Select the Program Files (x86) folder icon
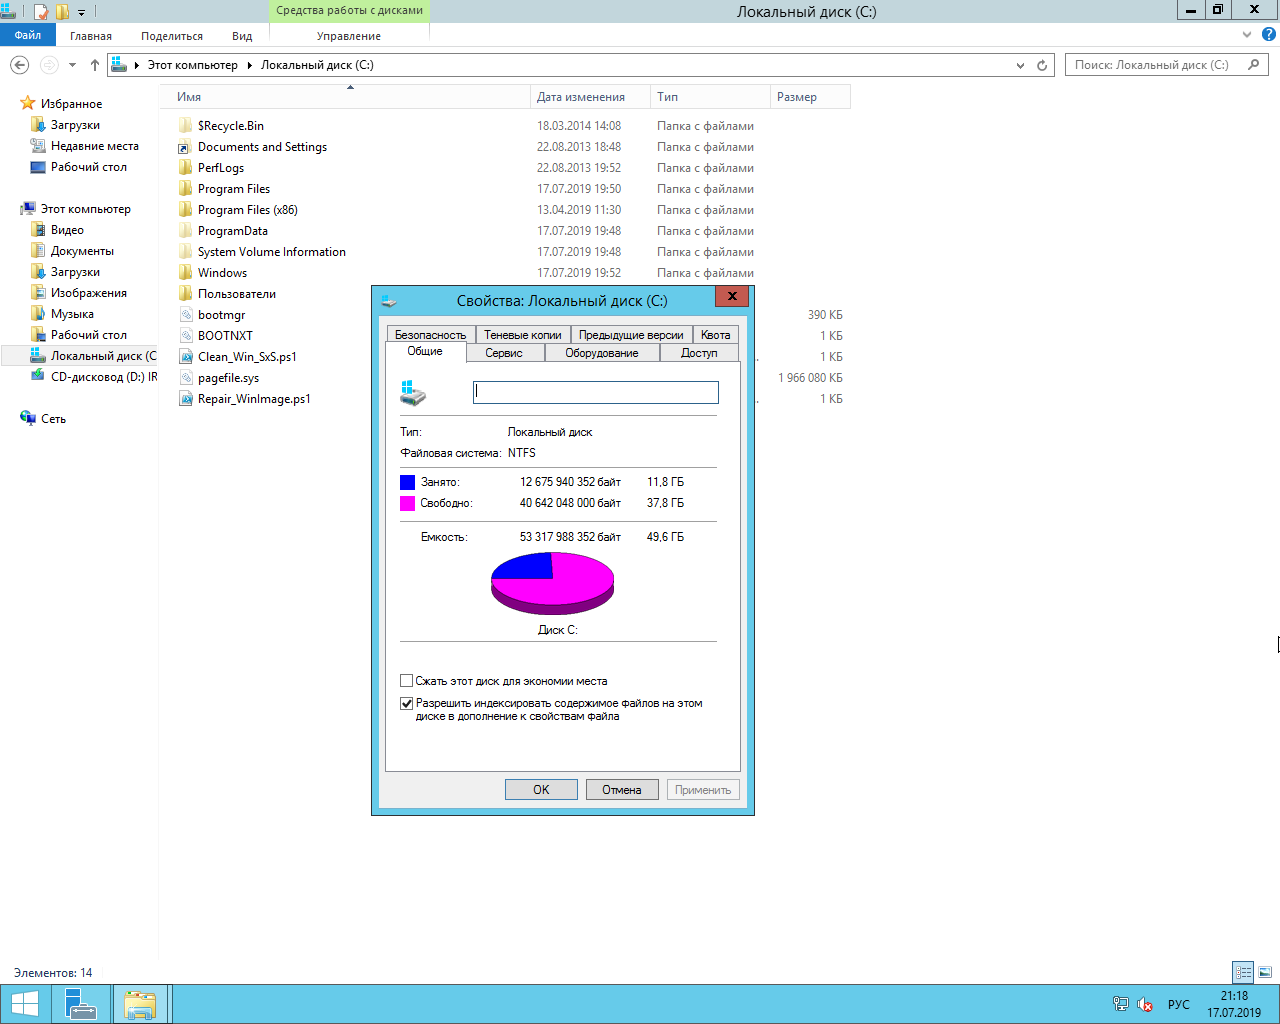The height and width of the screenshot is (1024, 1280). (x=185, y=210)
